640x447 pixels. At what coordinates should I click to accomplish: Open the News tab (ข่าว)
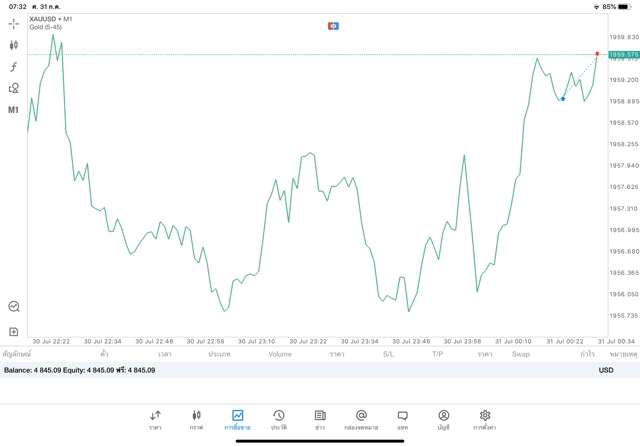coord(320,419)
